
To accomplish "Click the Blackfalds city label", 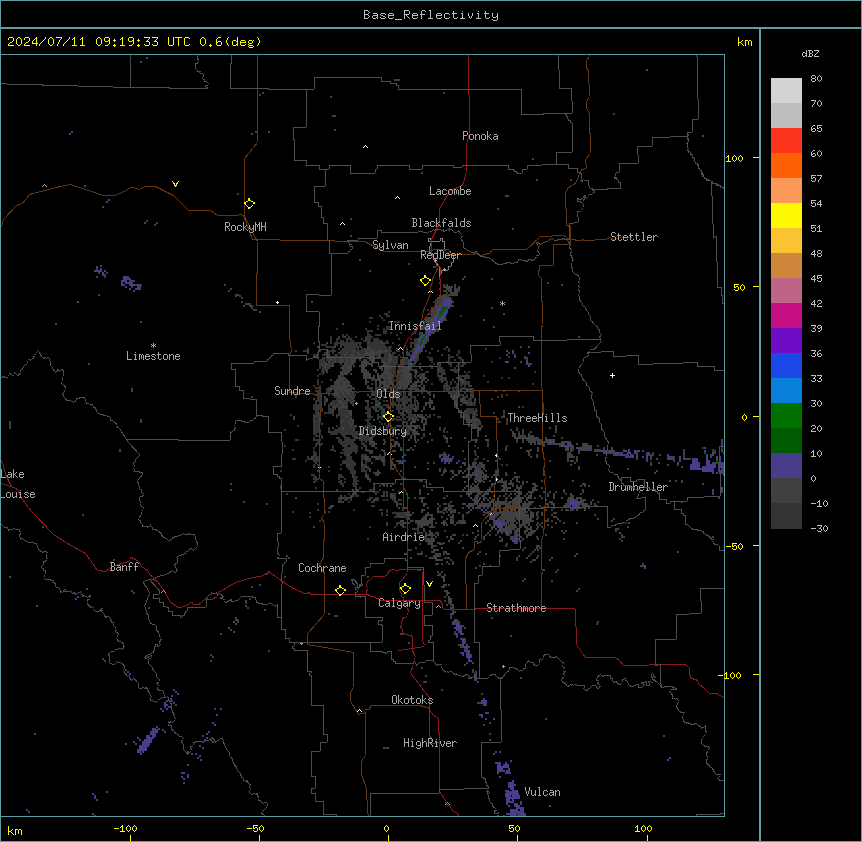I will click(441, 223).
